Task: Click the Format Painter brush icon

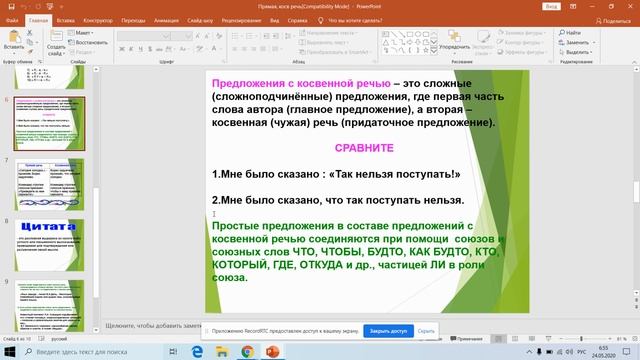Action: click(30, 52)
